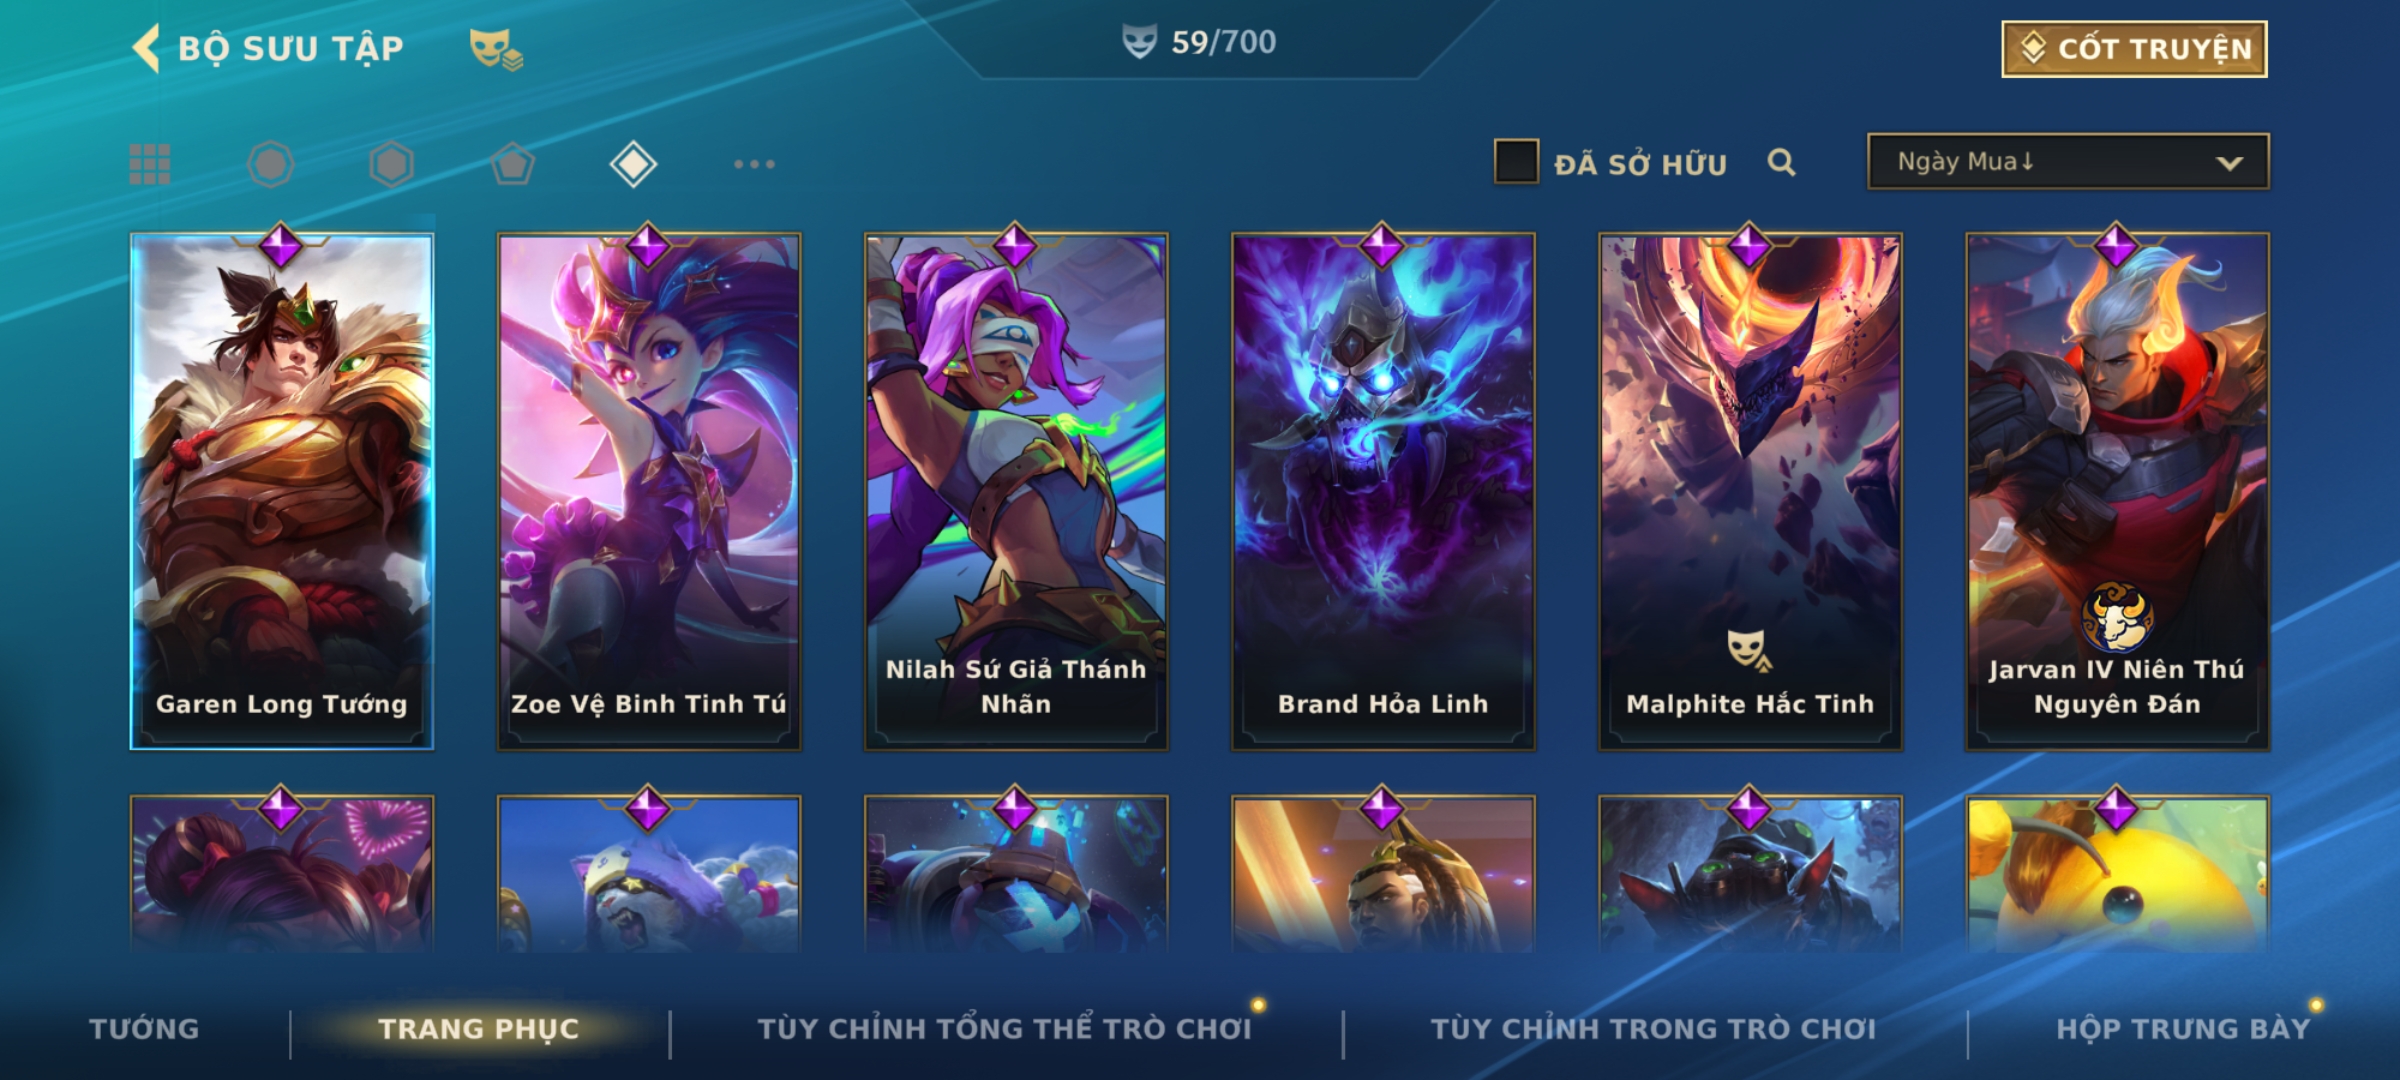
Task: Filter by the hexagon rarity tier icon
Action: (x=391, y=164)
